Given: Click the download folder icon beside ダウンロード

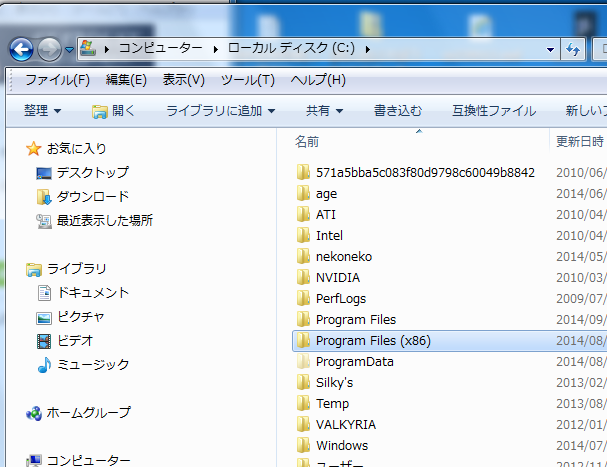Looking at the screenshot, I should click(x=44, y=197).
